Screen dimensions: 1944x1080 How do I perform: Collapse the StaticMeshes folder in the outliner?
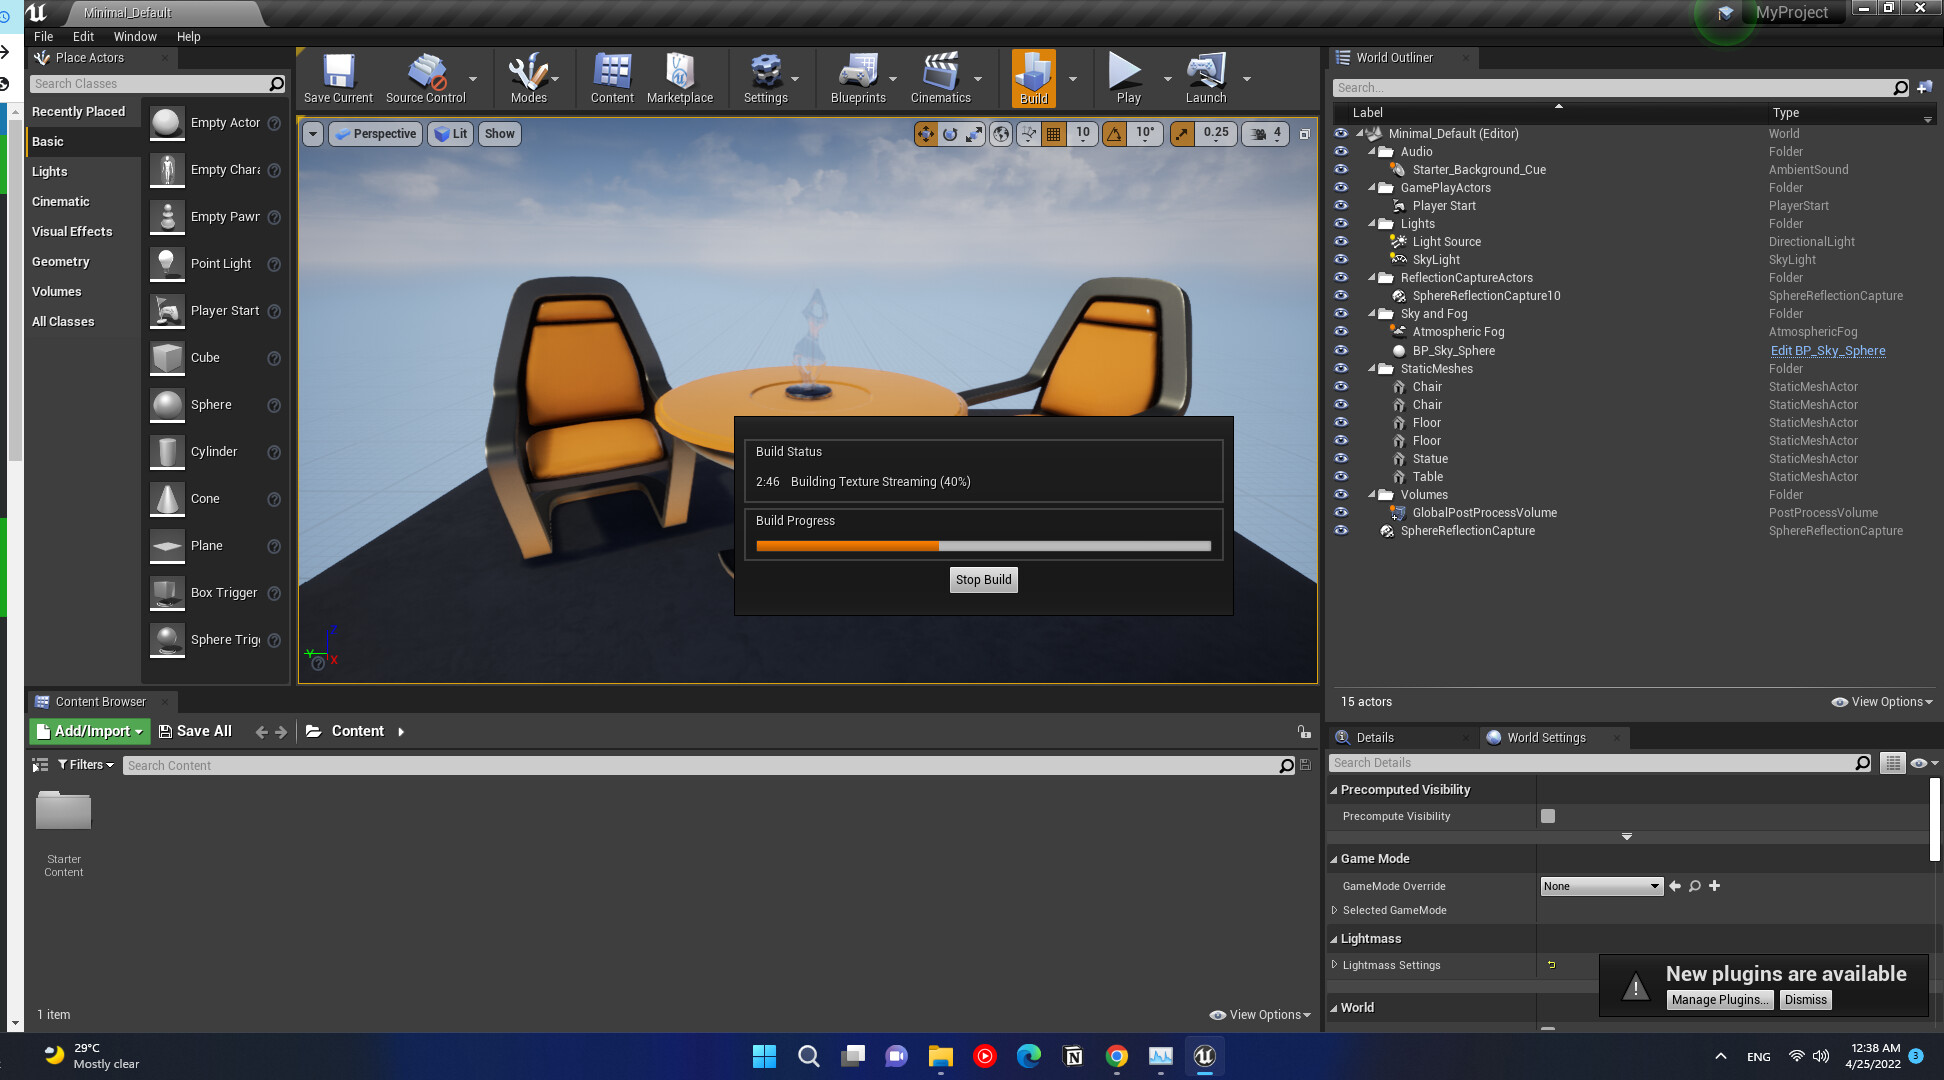1372,369
